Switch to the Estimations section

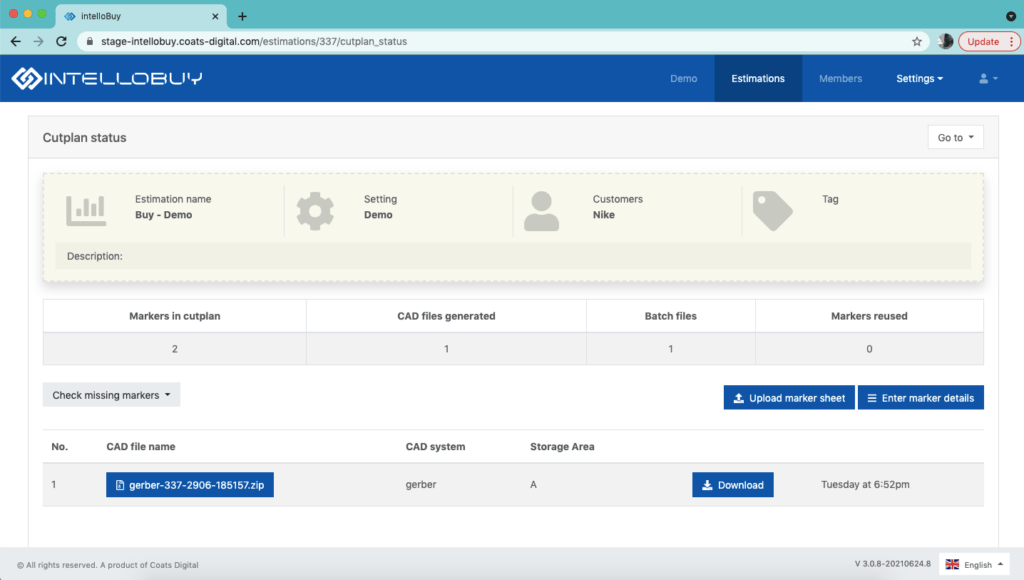tap(757, 78)
